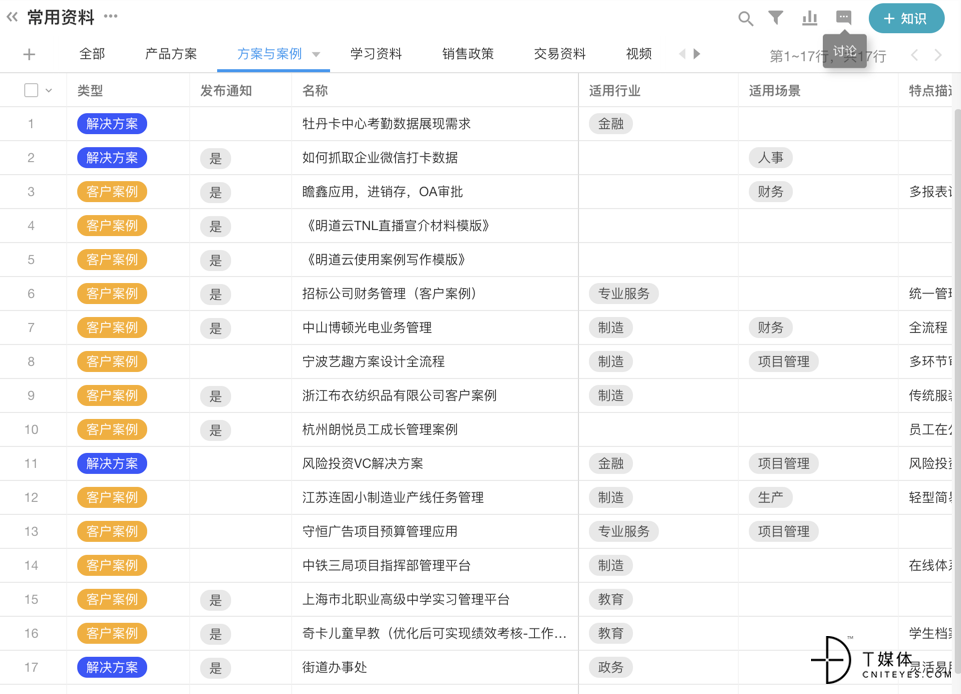Open record 招标公司财务管理（客户案例）
This screenshot has height=694, width=961.
tap(389, 294)
